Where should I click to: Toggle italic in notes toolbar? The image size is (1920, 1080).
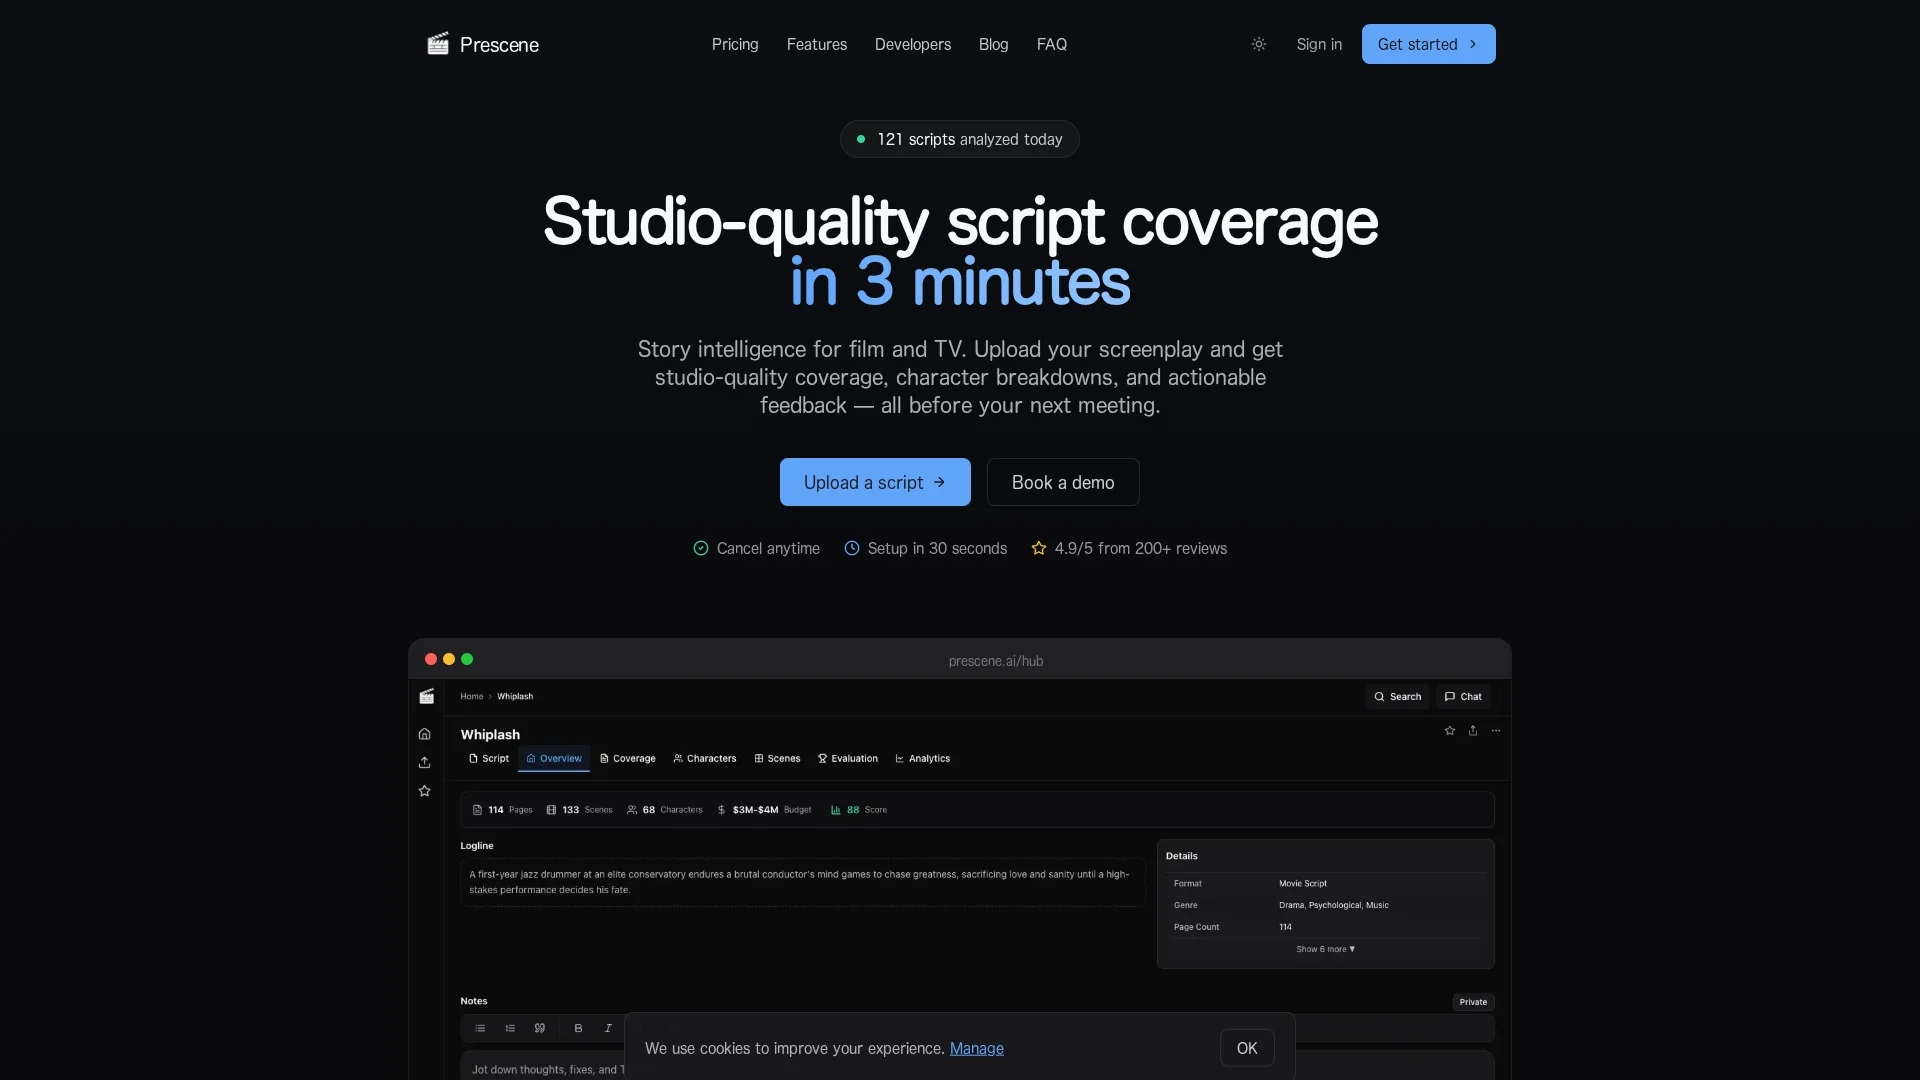tap(608, 1028)
